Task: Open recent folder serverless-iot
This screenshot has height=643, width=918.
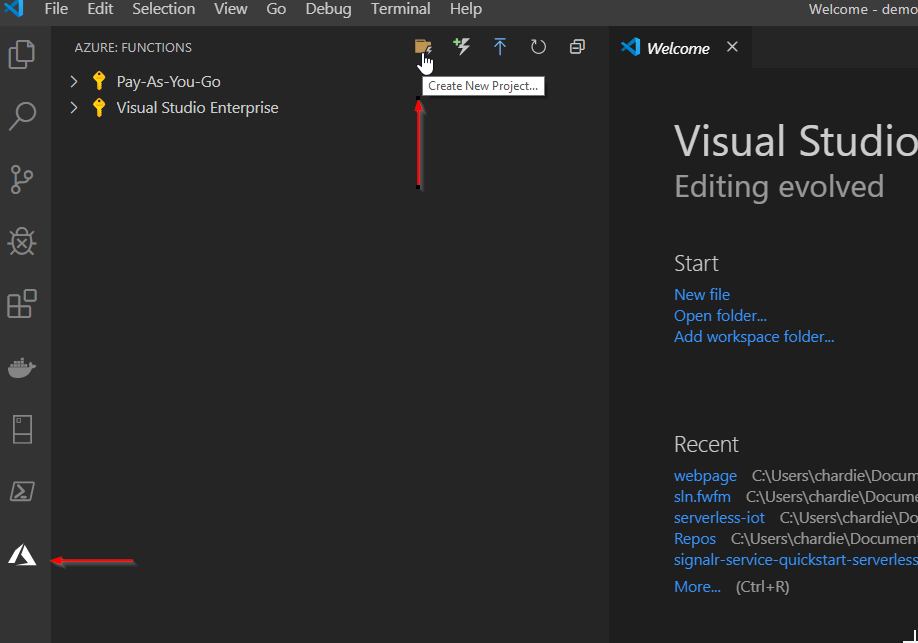Action: [719, 518]
